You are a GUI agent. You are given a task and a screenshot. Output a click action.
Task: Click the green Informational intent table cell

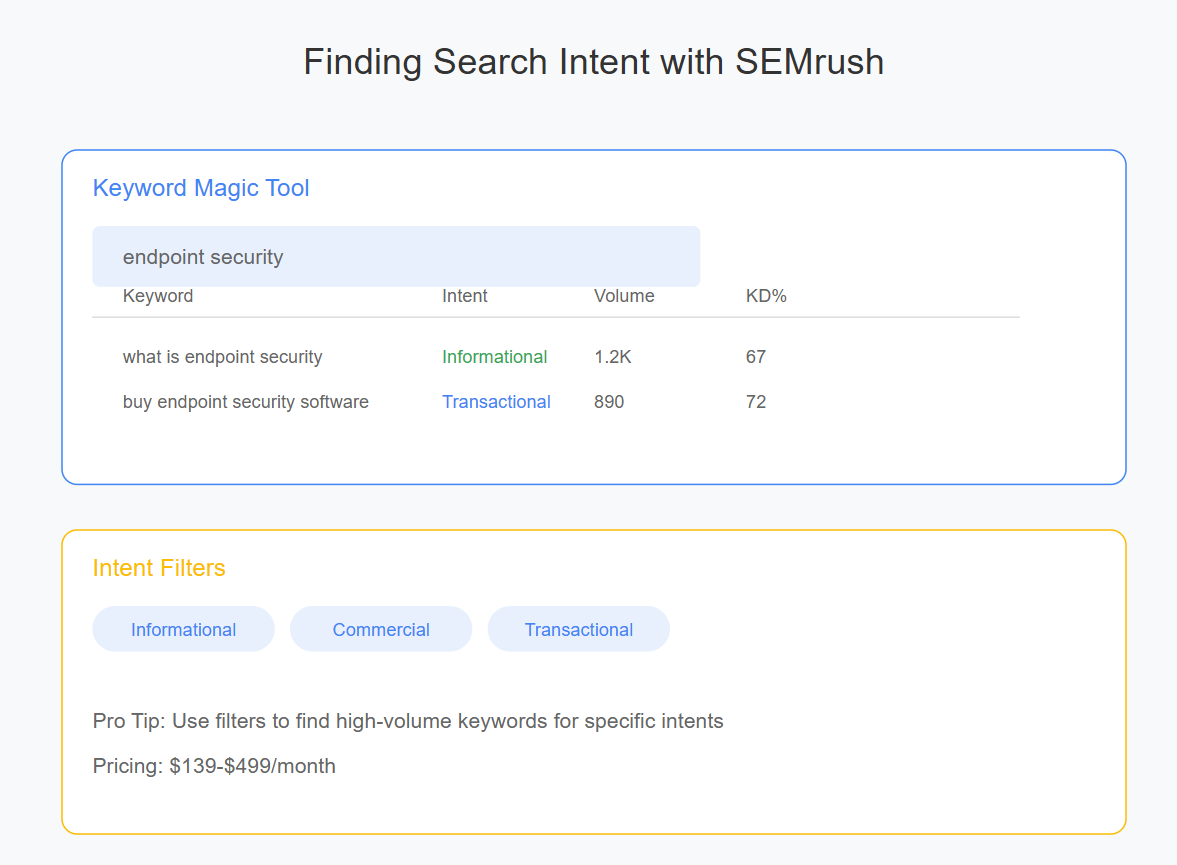coord(495,357)
